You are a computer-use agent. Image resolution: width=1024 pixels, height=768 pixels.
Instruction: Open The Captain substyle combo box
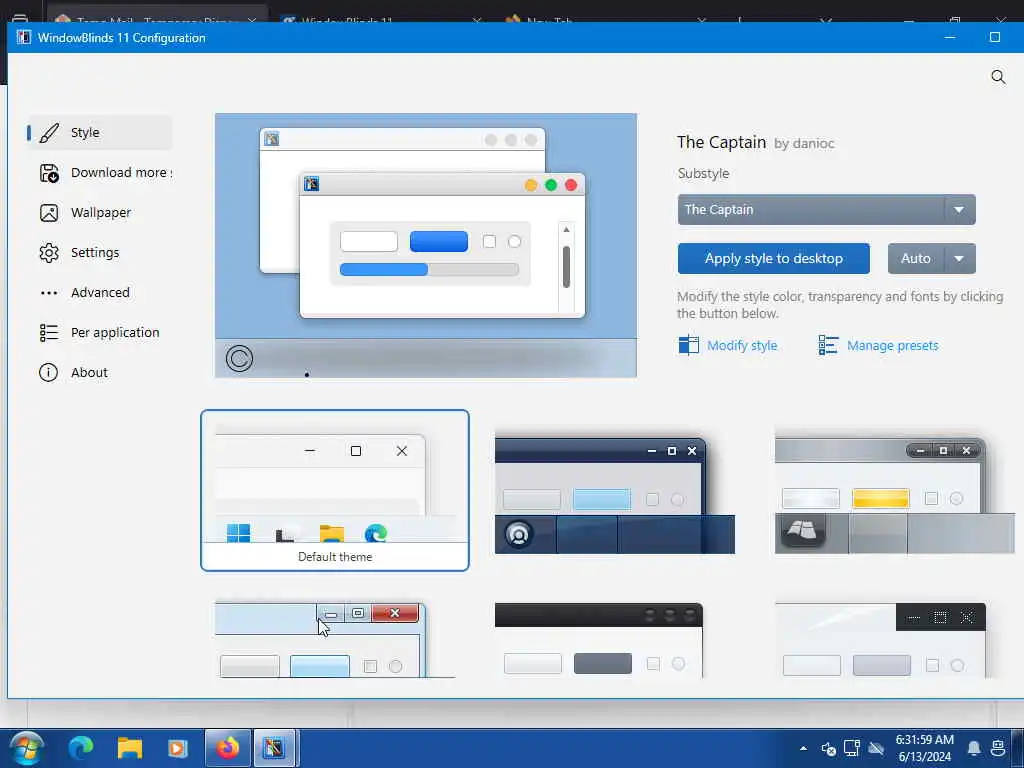pyautogui.click(x=826, y=210)
